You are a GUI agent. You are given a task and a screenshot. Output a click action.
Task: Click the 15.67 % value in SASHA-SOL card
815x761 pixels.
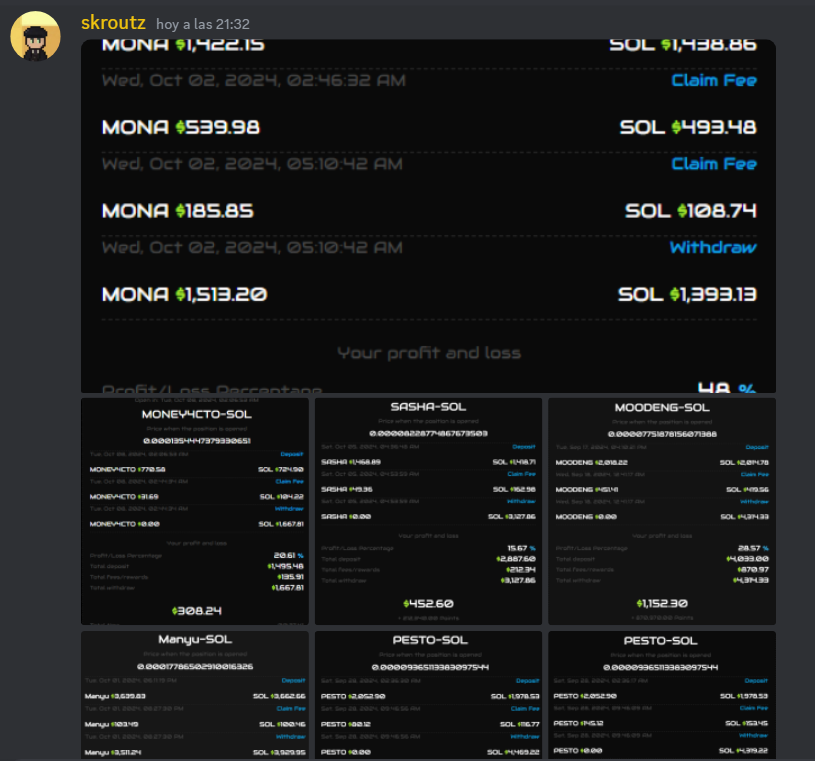click(x=521, y=548)
